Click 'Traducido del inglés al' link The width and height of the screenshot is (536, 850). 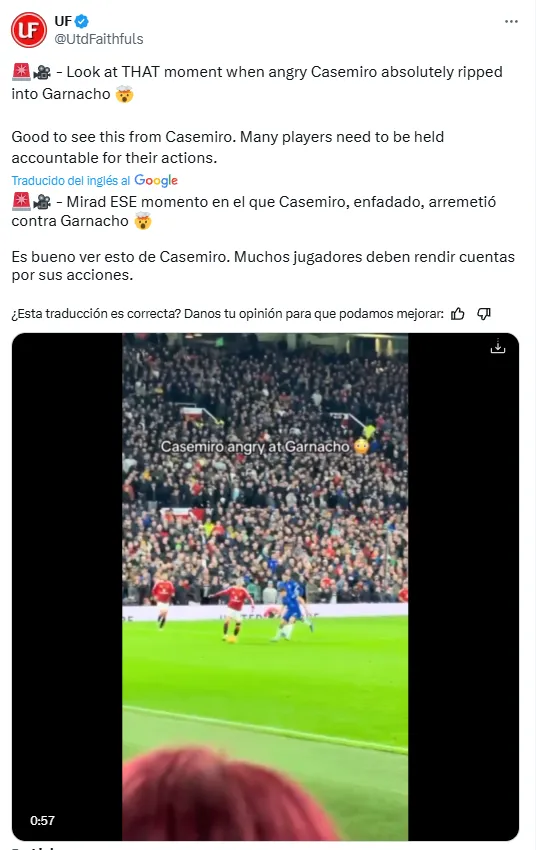click(71, 181)
